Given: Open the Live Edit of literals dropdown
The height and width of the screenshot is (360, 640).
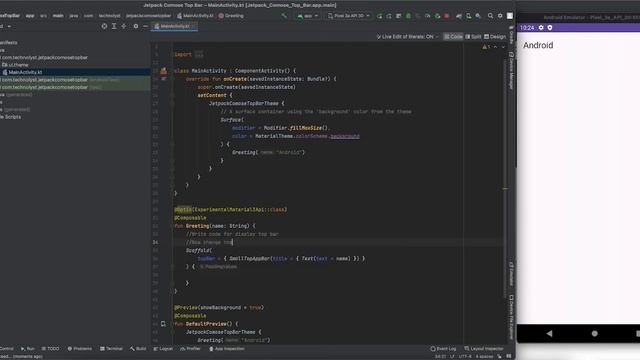Looking at the screenshot, I should pyautogui.click(x=407, y=37).
